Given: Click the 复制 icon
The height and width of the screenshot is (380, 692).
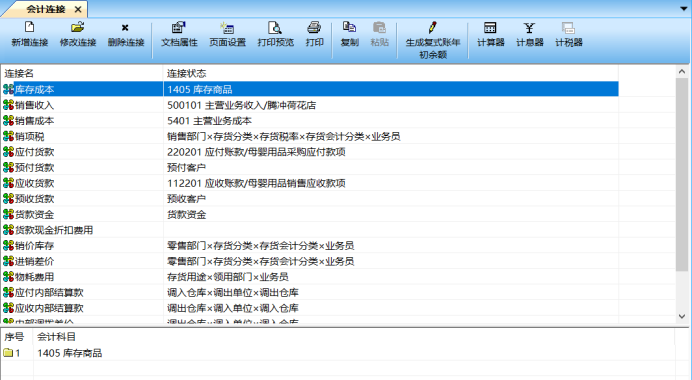Looking at the screenshot, I should pos(350,27).
